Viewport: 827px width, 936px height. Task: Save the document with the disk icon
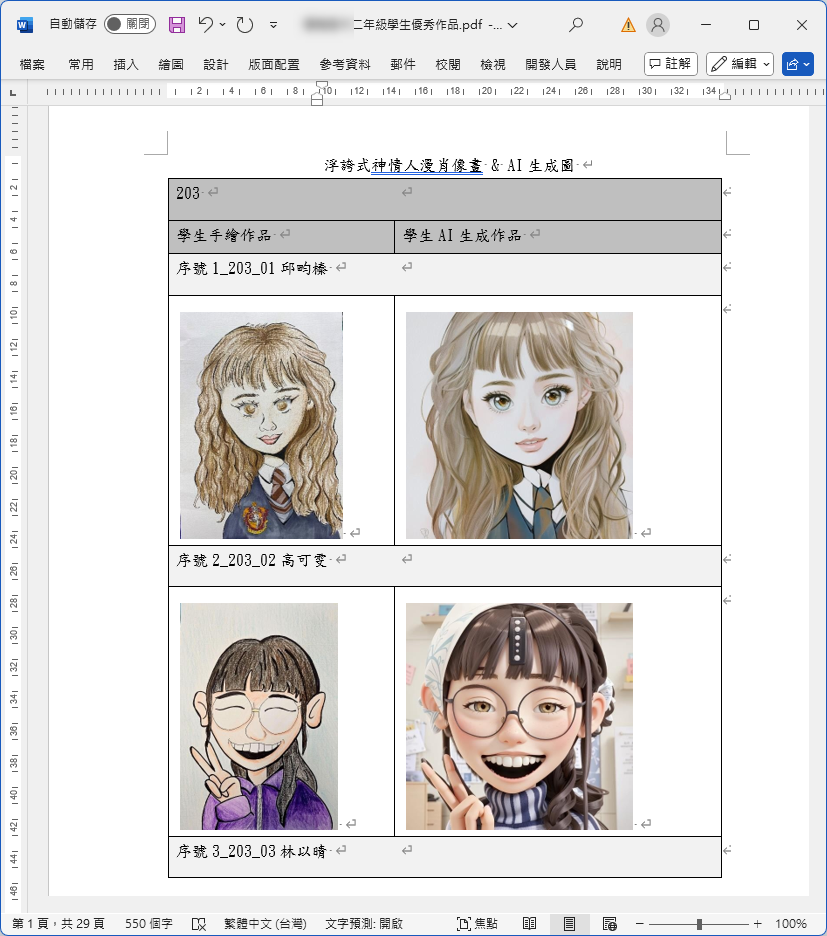[177, 24]
